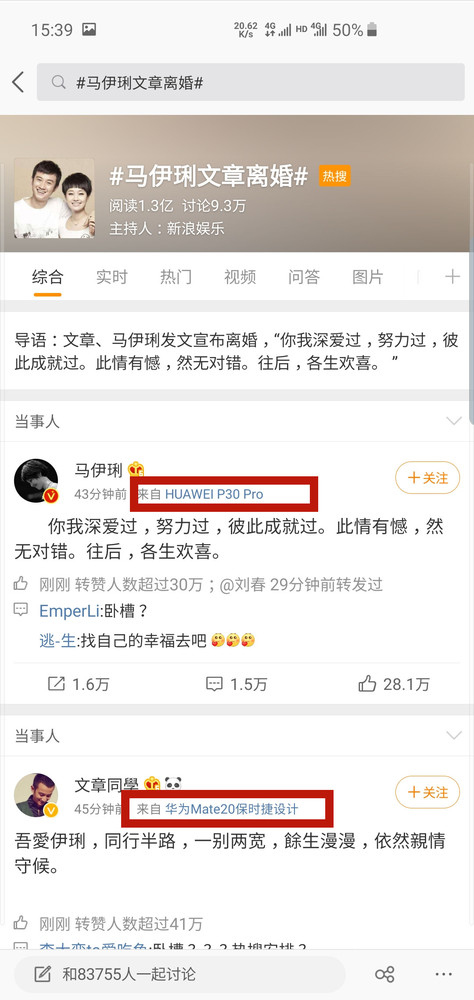The width and height of the screenshot is (474, 1000).
Task: Tap the back arrow icon
Action: click(x=18, y=82)
